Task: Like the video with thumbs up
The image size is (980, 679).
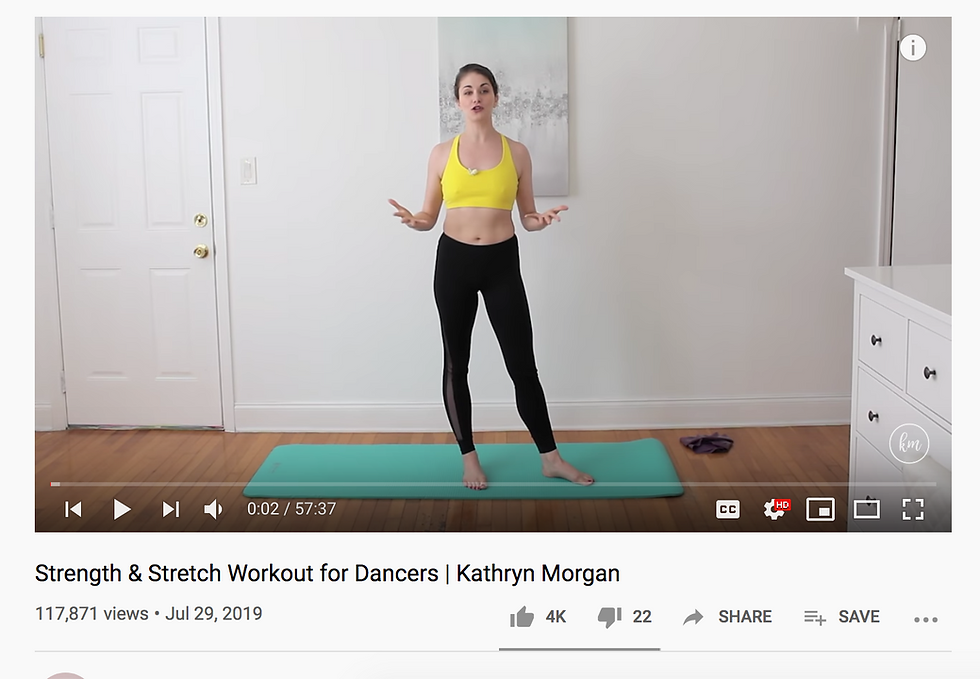Action: 538,617
